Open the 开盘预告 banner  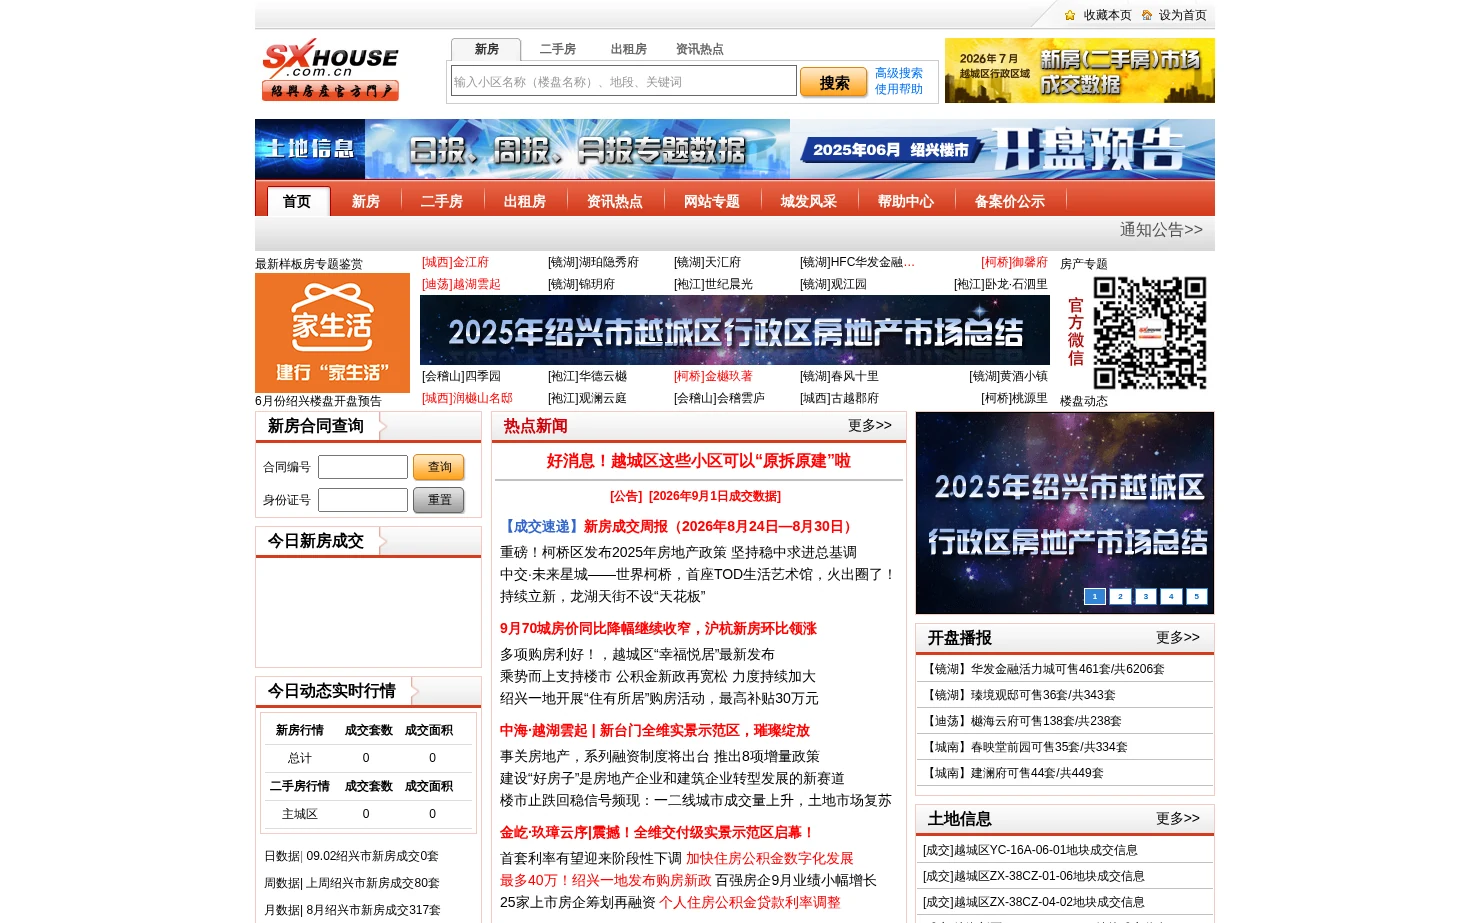tap(1002, 149)
